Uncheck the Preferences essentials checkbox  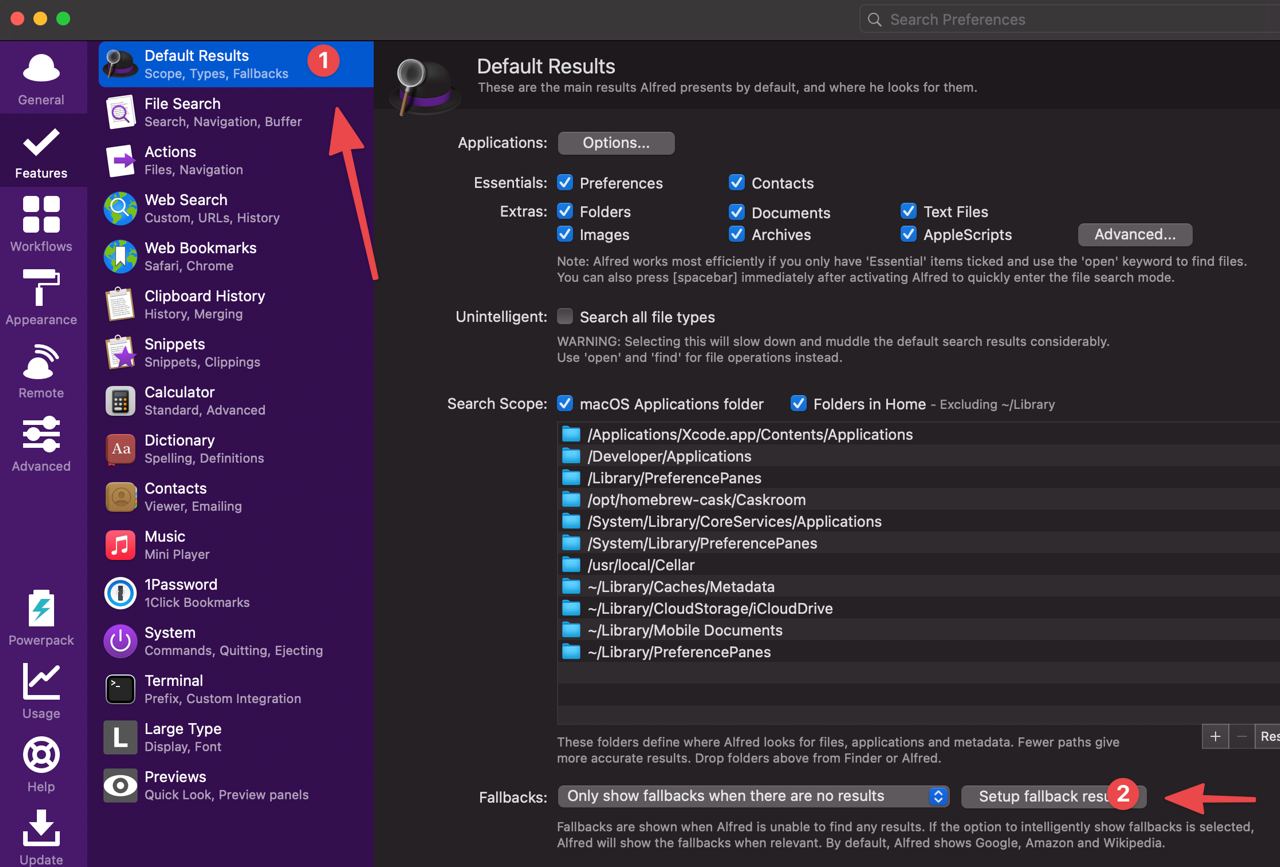565,182
